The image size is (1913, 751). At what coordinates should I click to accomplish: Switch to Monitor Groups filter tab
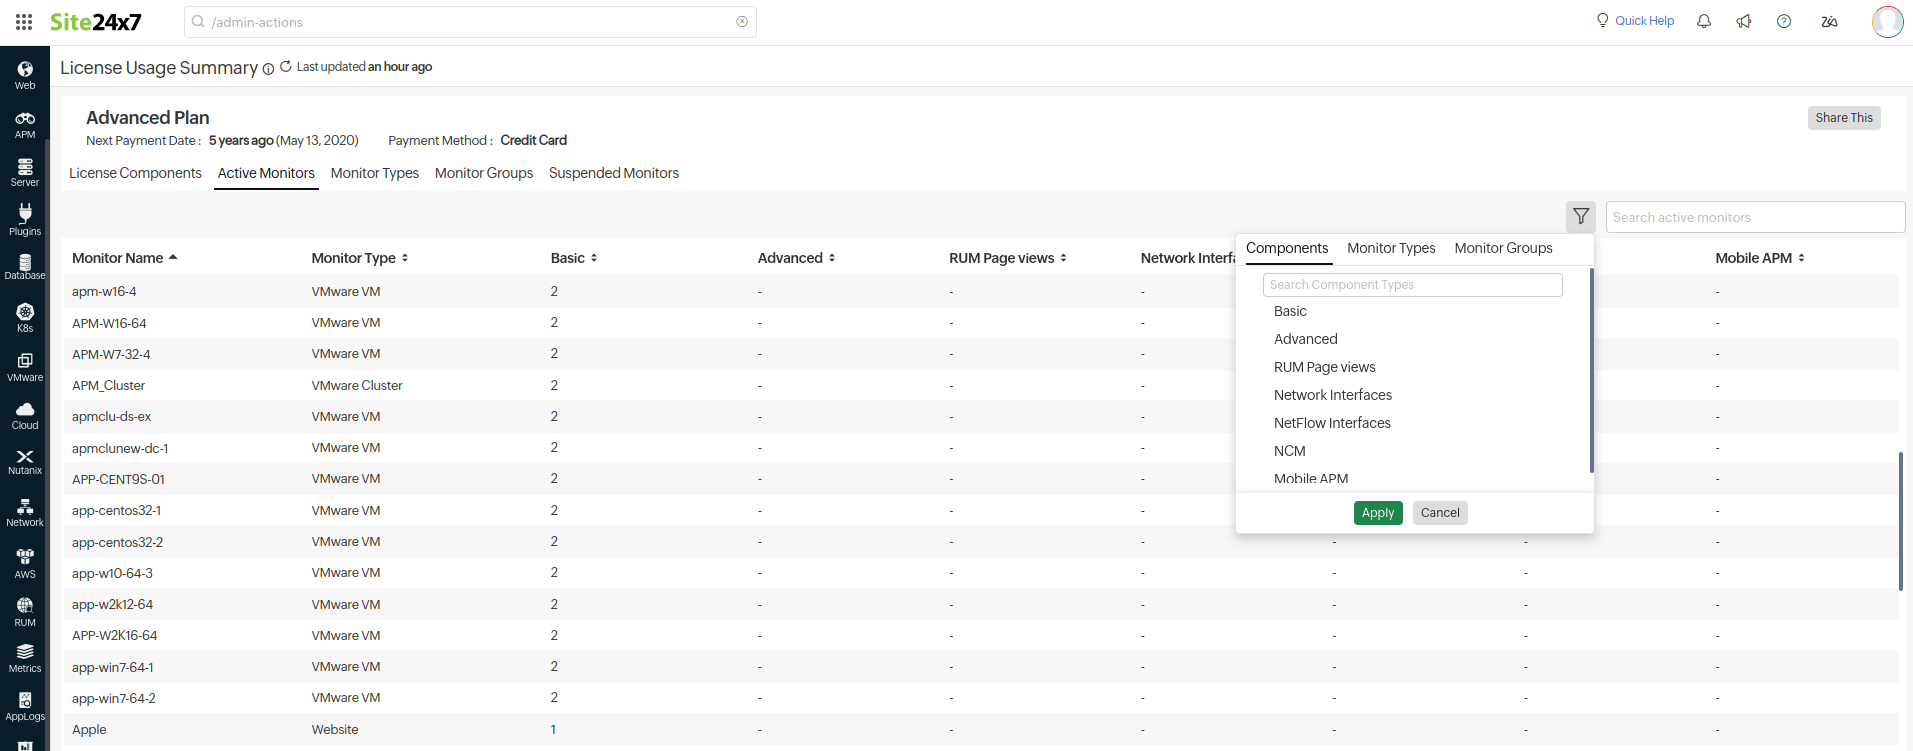point(1503,248)
